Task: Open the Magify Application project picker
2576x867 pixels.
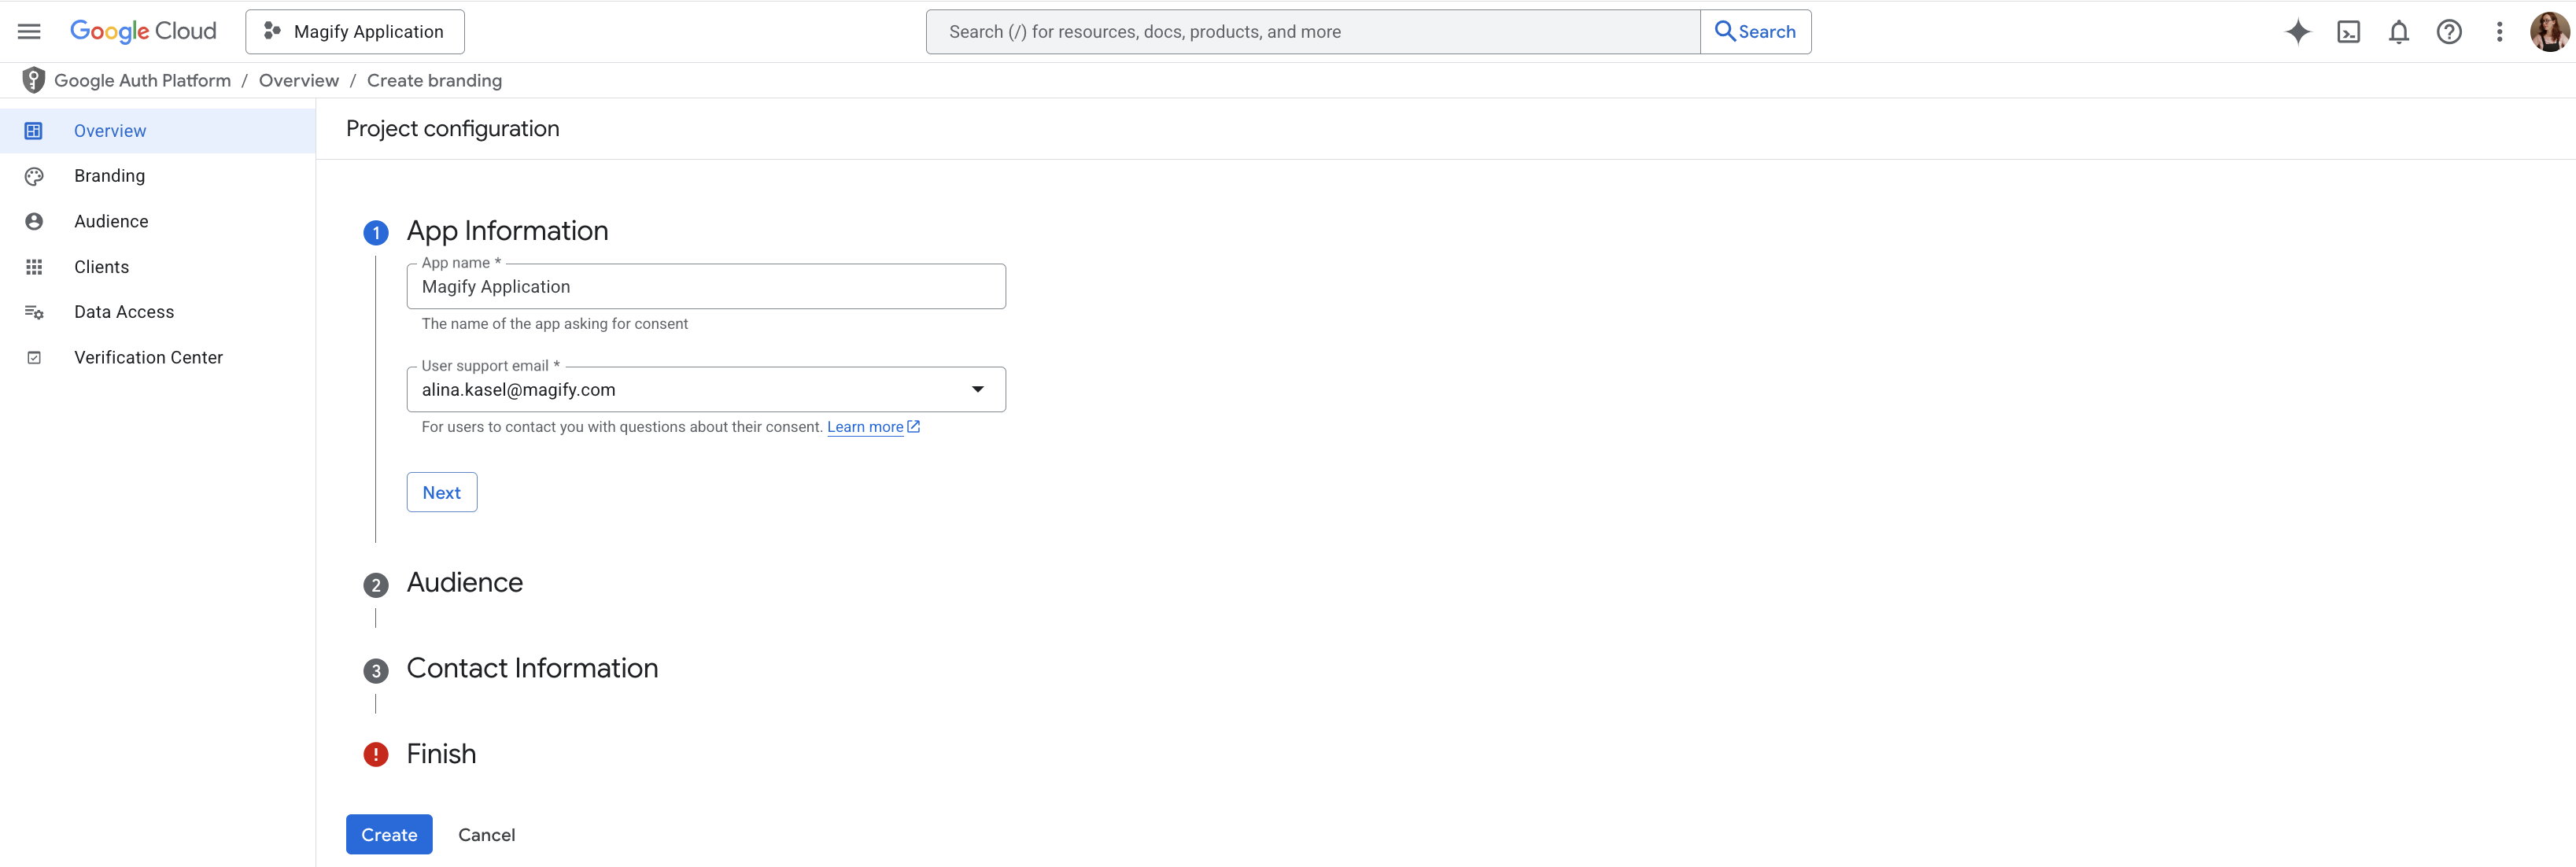Action: point(354,31)
